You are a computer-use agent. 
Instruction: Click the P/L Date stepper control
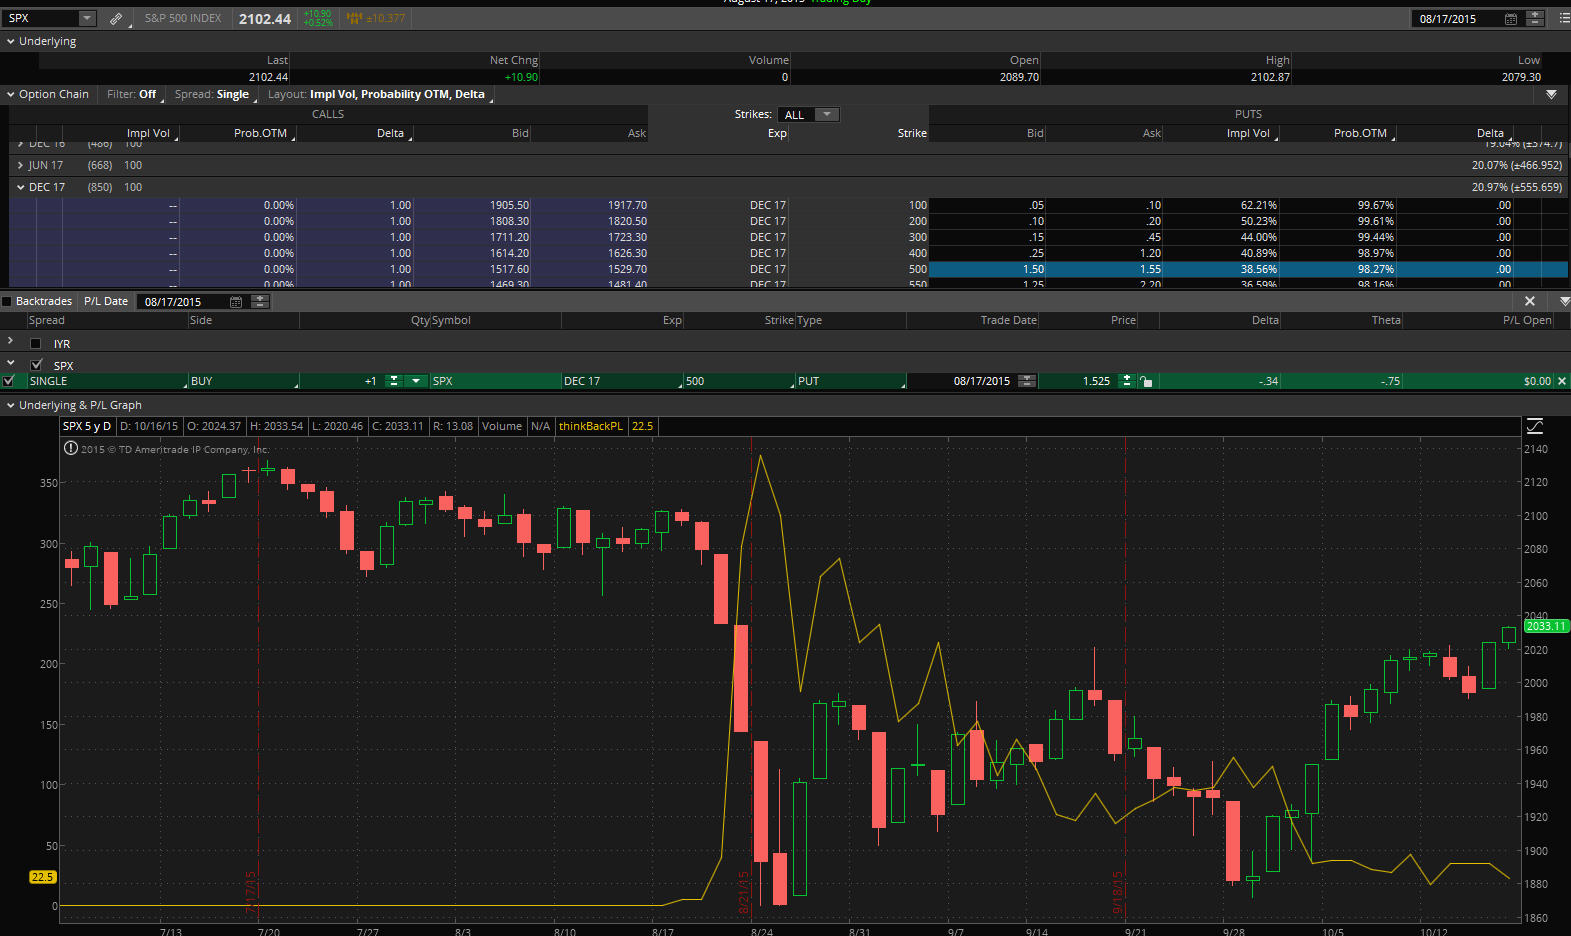[x=260, y=301]
